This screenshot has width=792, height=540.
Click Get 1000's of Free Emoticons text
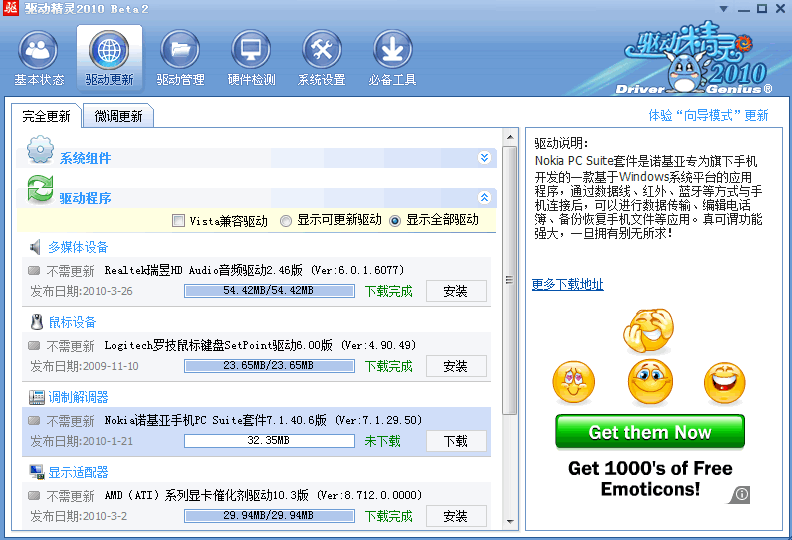[650, 478]
